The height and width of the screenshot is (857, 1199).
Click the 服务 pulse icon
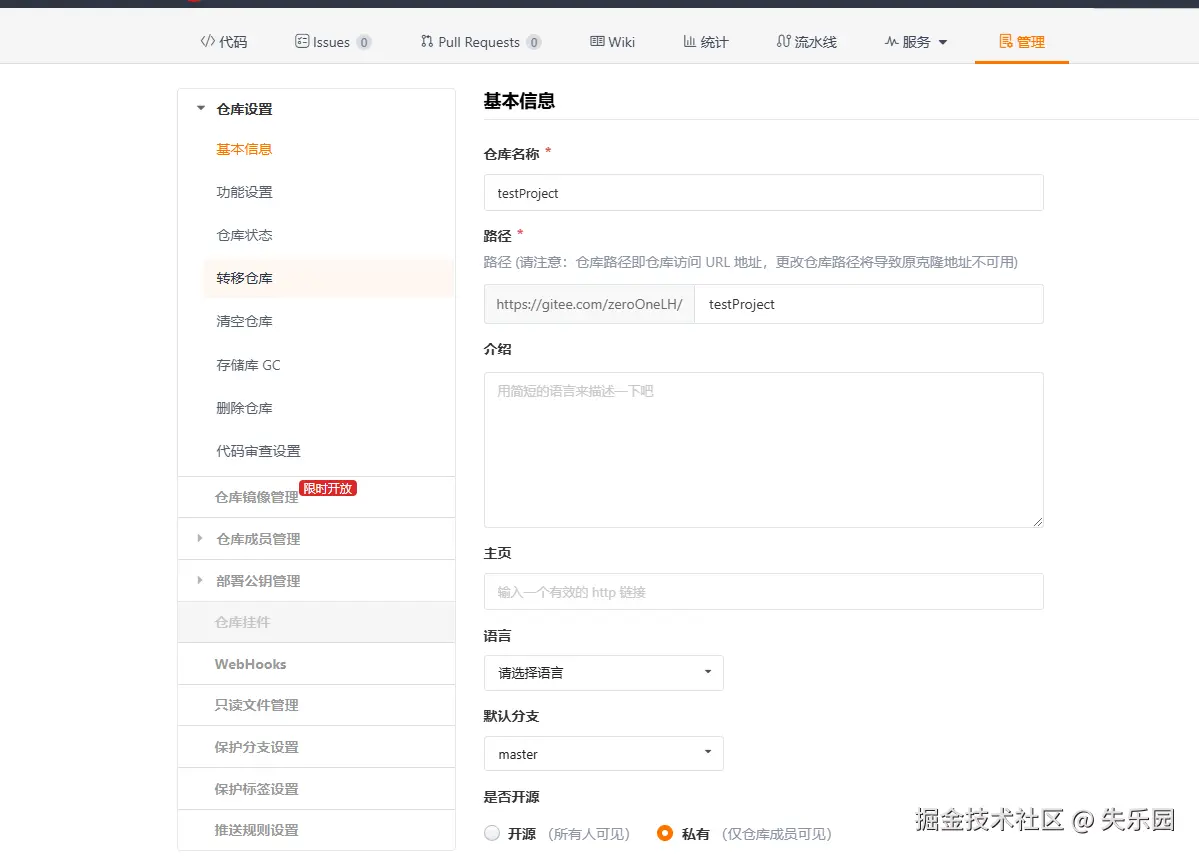click(892, 41)
